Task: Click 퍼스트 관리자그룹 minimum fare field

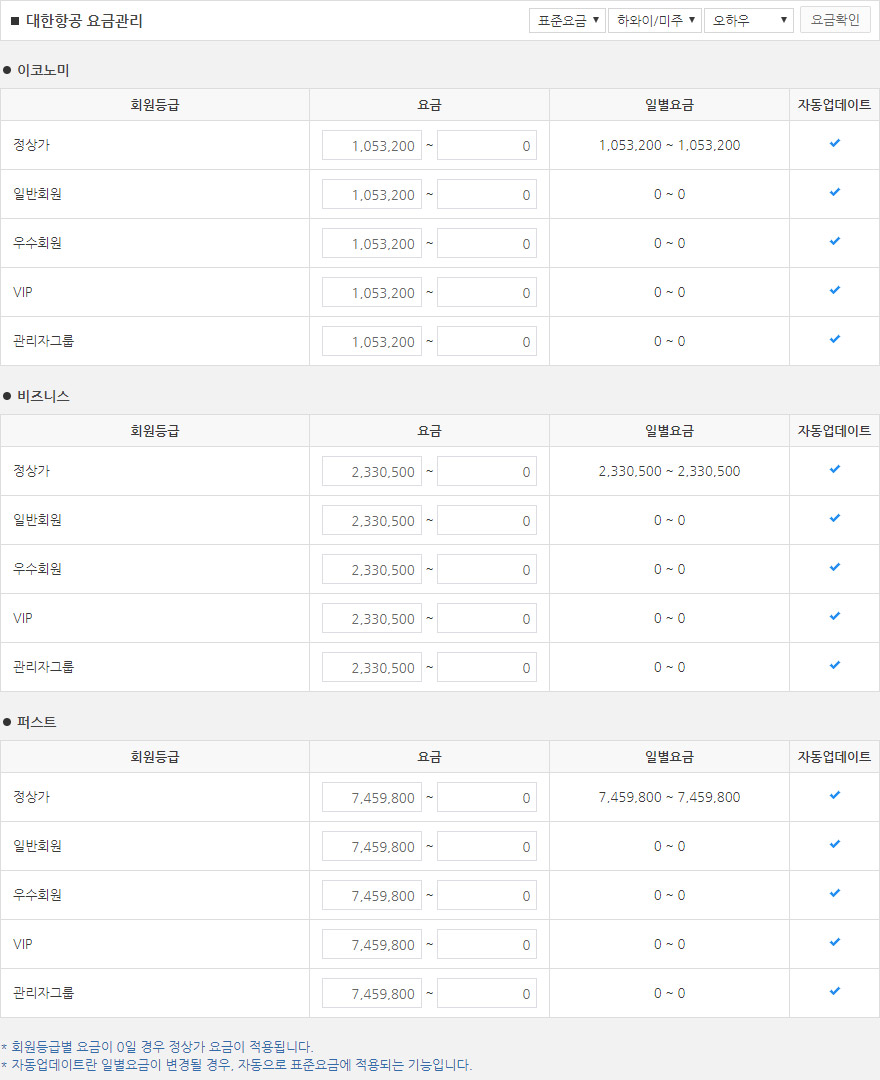Action: [x=372, y=993]
